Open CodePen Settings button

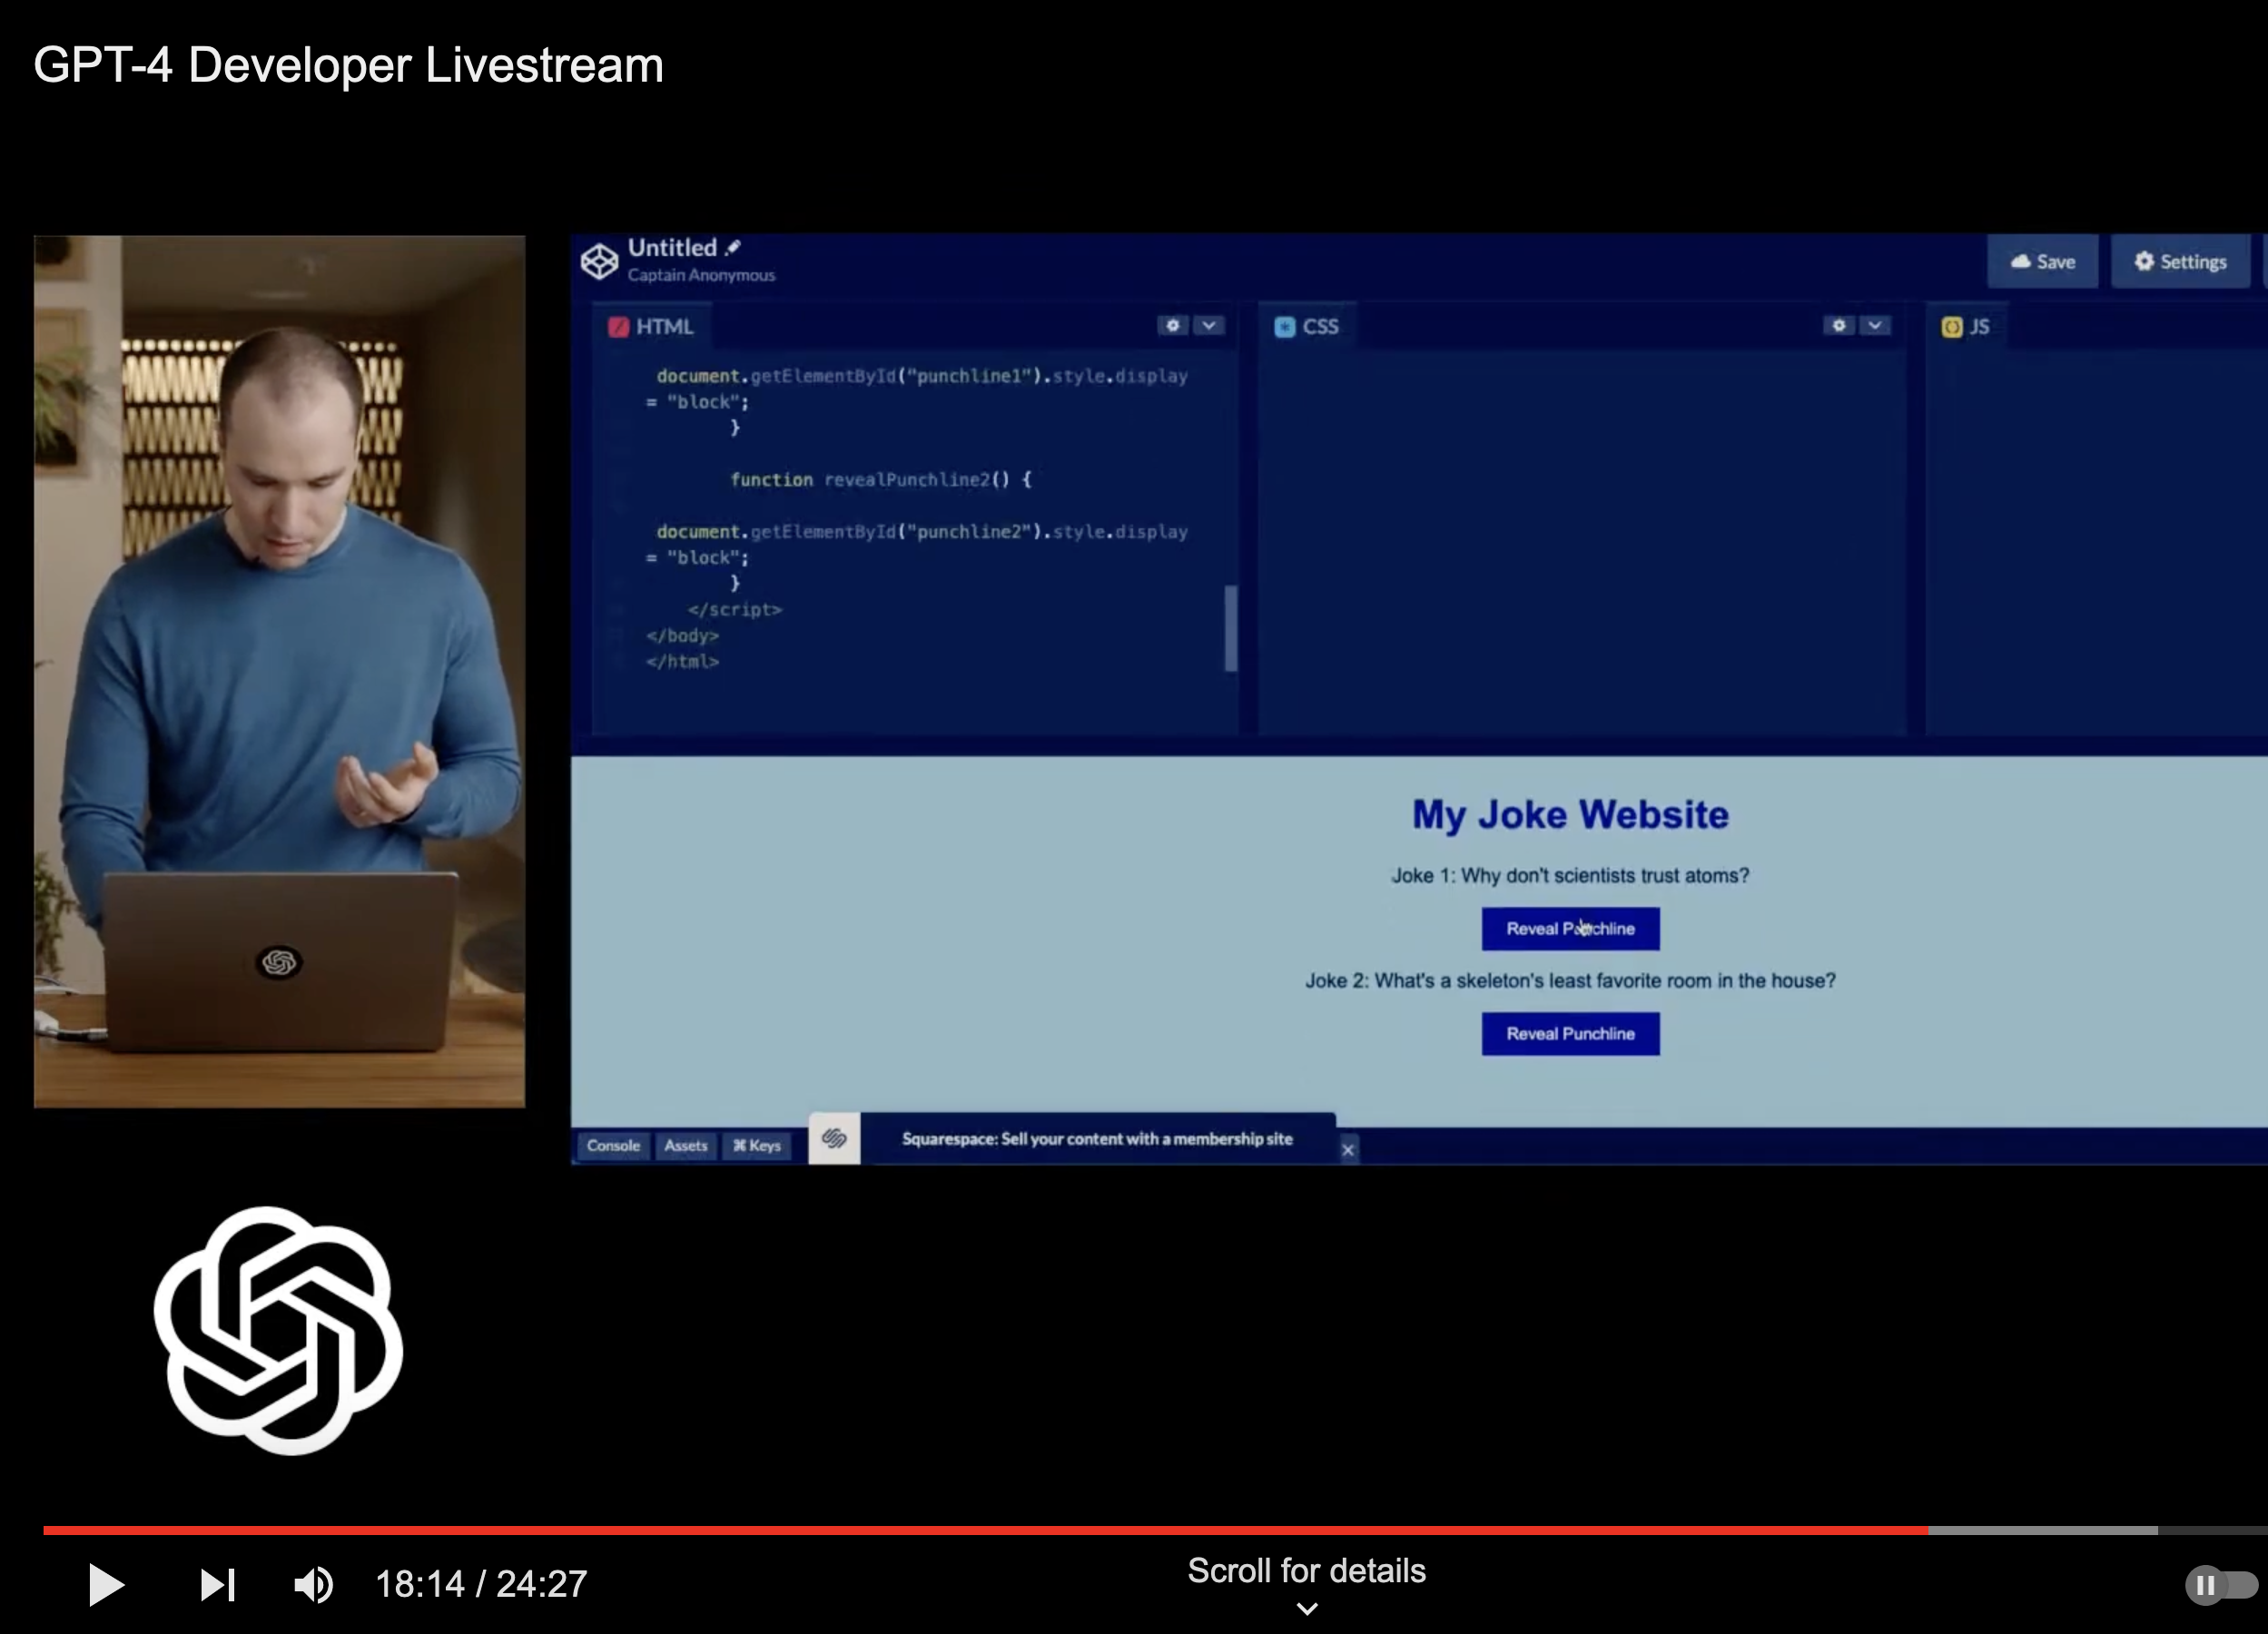(x=2180, y=261)
